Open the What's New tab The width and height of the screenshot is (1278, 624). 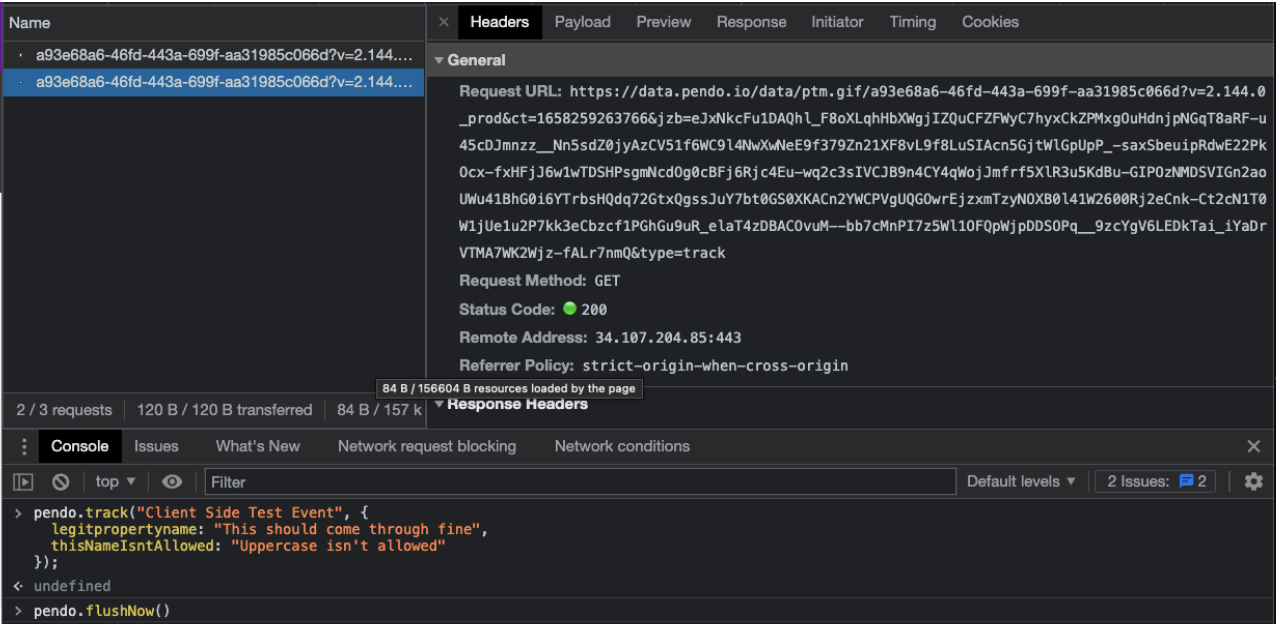click(258, 446)
